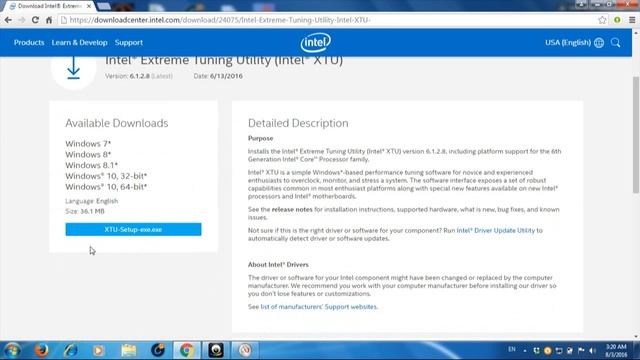Open Intel Driver Update Utility link
Viewport: 640px width, 360px height.
[x=496, y=230]
